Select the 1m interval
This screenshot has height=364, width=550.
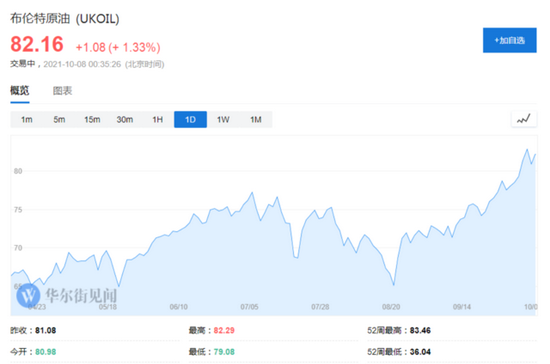pos(27,120)
